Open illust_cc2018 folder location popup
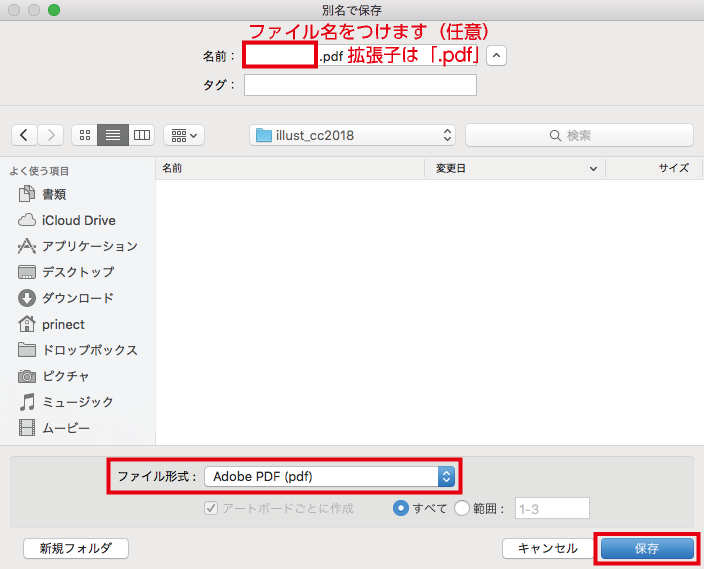 click(x=352, y=135)
